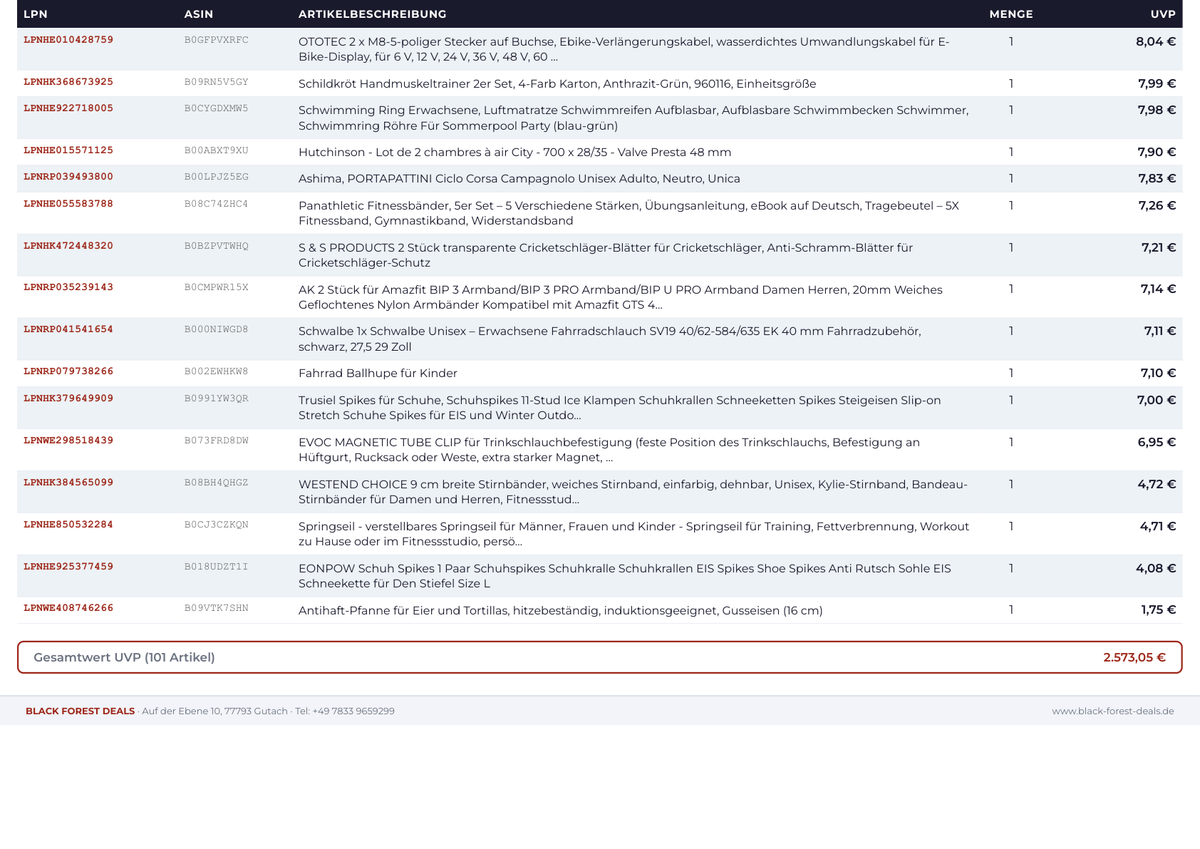Select ASIN B00LPJZ5EG for Ashima item

point(216,178)
